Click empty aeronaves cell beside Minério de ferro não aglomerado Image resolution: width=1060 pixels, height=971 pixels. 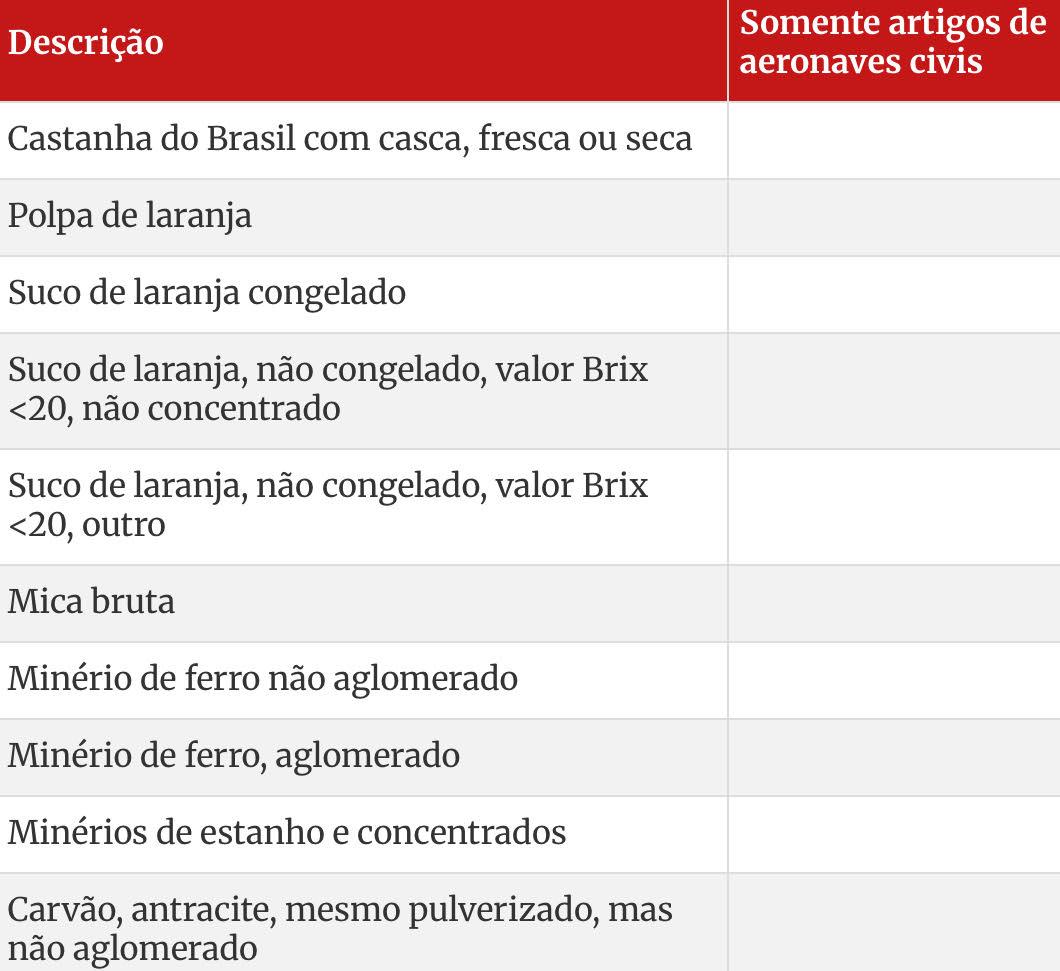point(893,679)
